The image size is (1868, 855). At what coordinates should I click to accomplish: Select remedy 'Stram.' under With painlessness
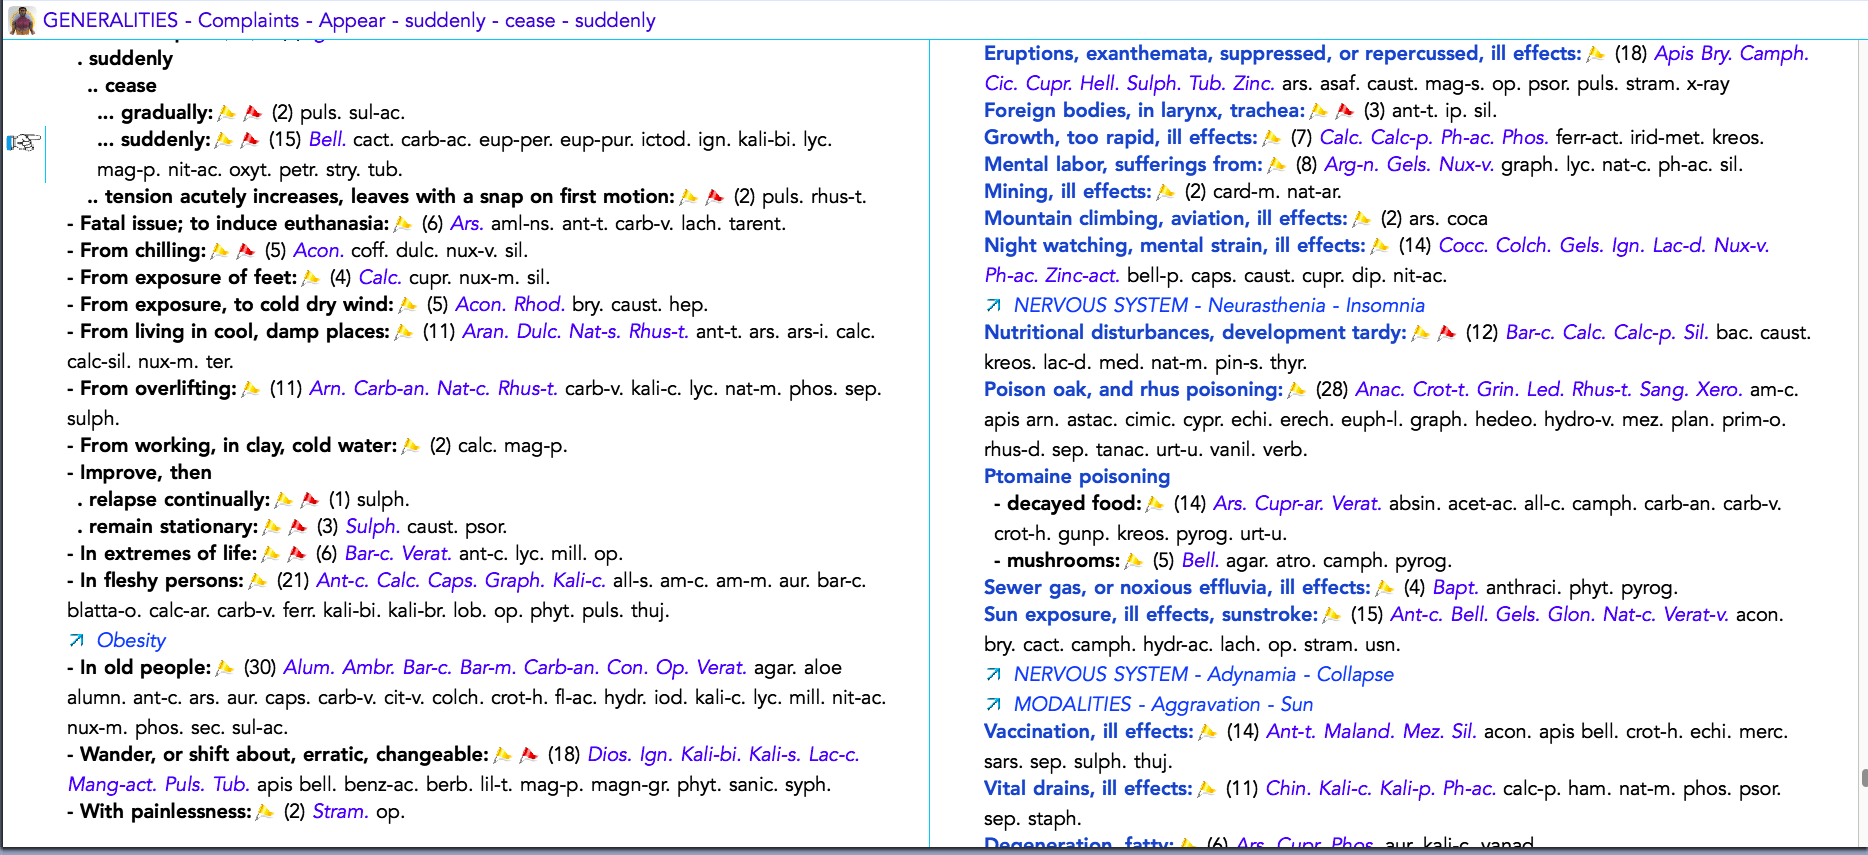341,811
